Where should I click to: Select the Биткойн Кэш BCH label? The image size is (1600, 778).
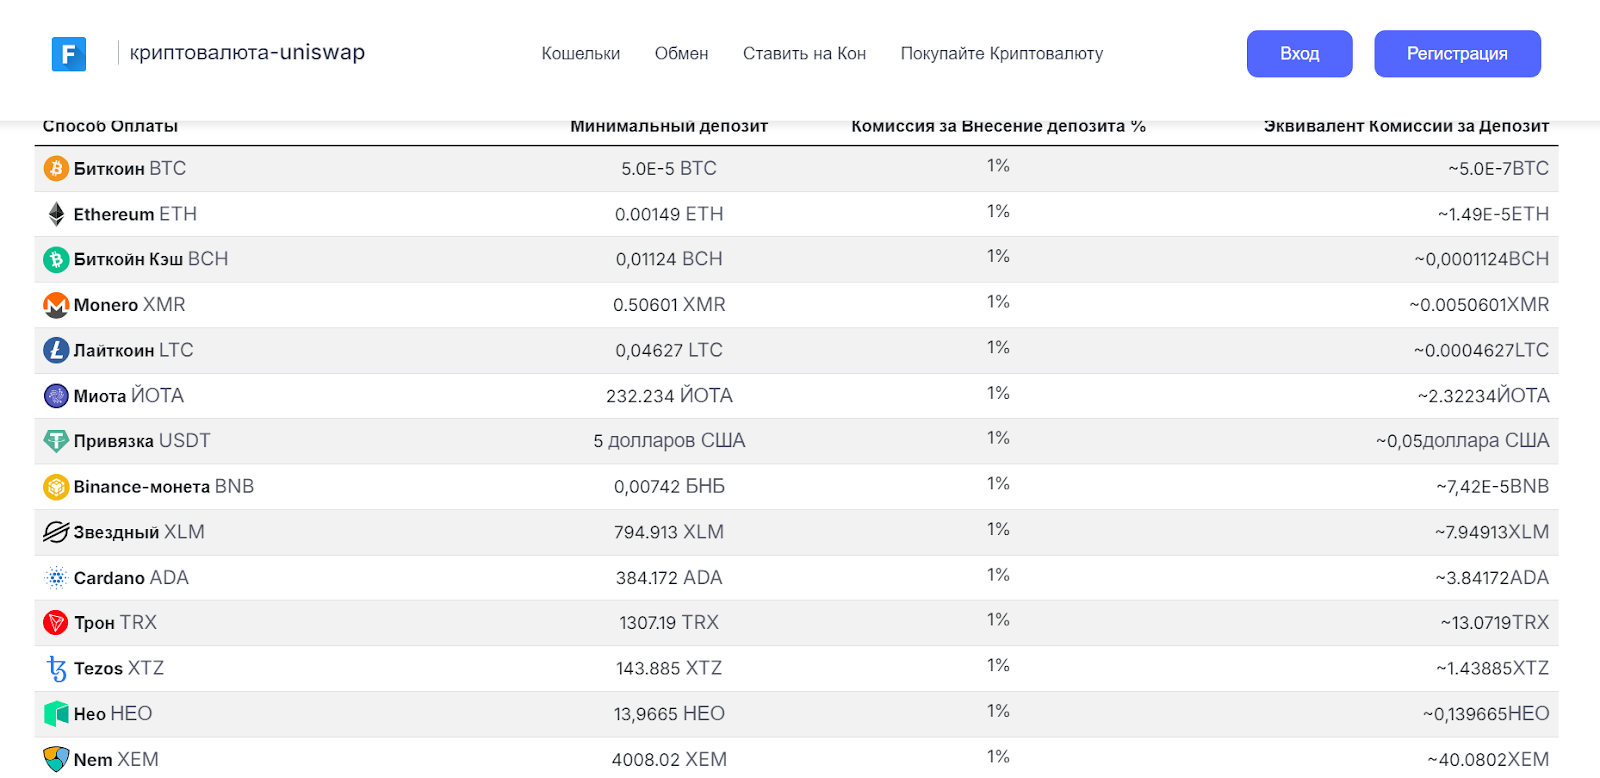click(x=151, y=259)
